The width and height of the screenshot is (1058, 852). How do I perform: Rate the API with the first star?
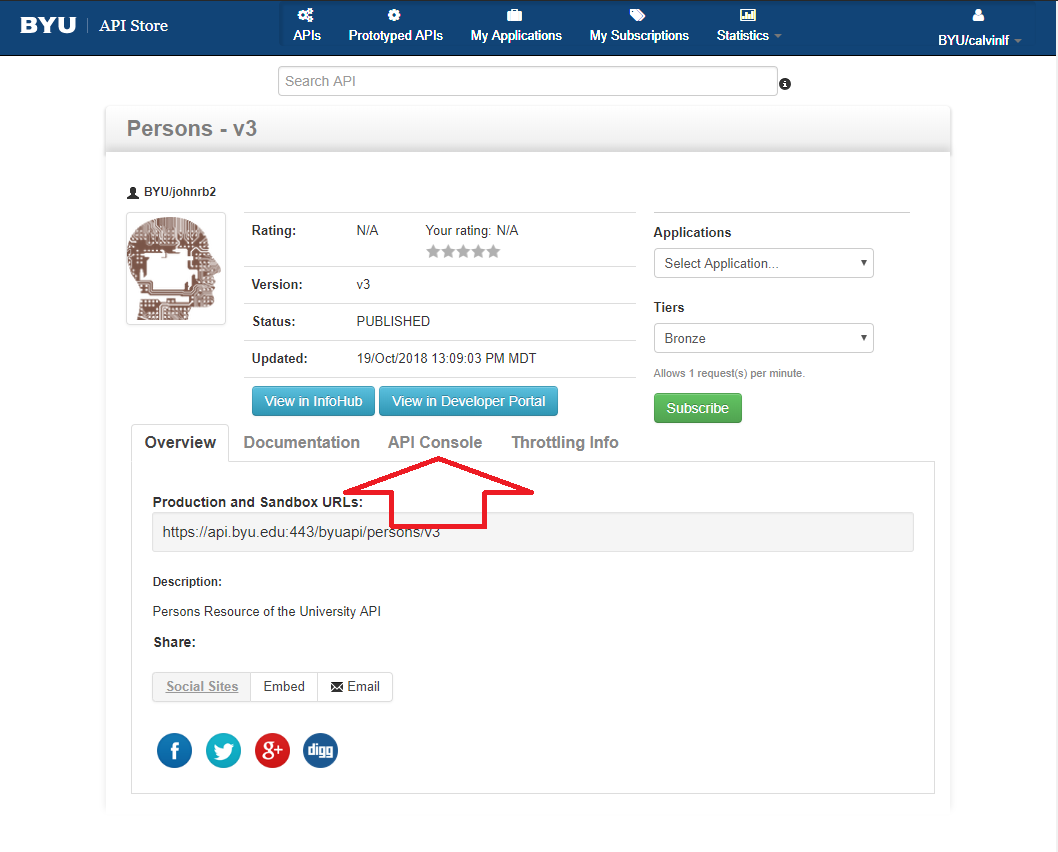click(x=433, y=252)
